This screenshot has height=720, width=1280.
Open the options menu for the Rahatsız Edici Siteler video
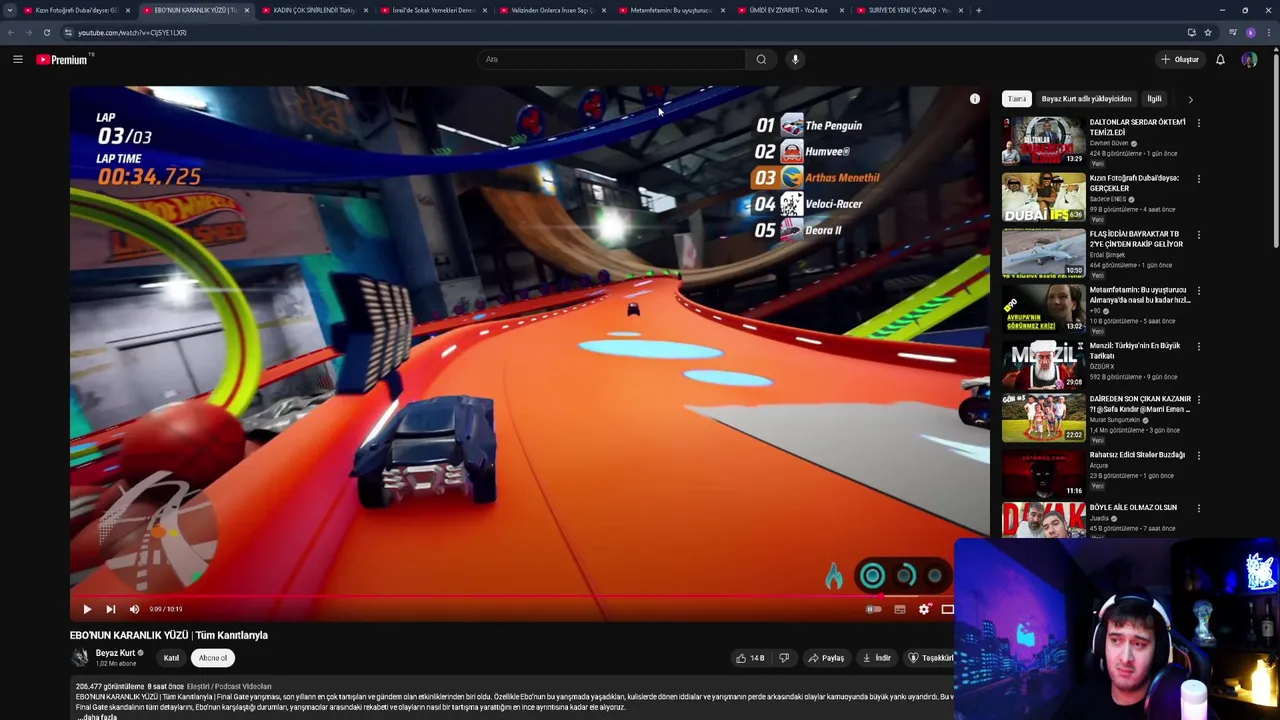click(1199, 456)
